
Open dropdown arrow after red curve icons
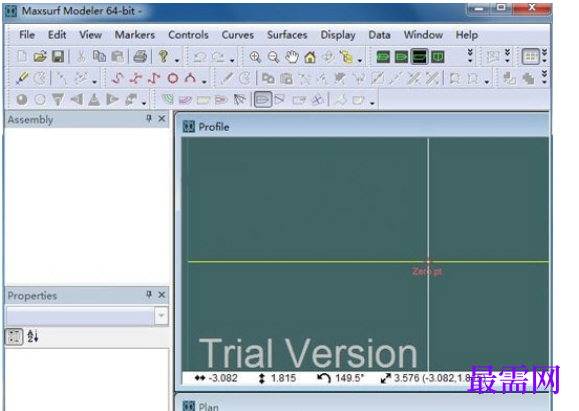[204, 82]
